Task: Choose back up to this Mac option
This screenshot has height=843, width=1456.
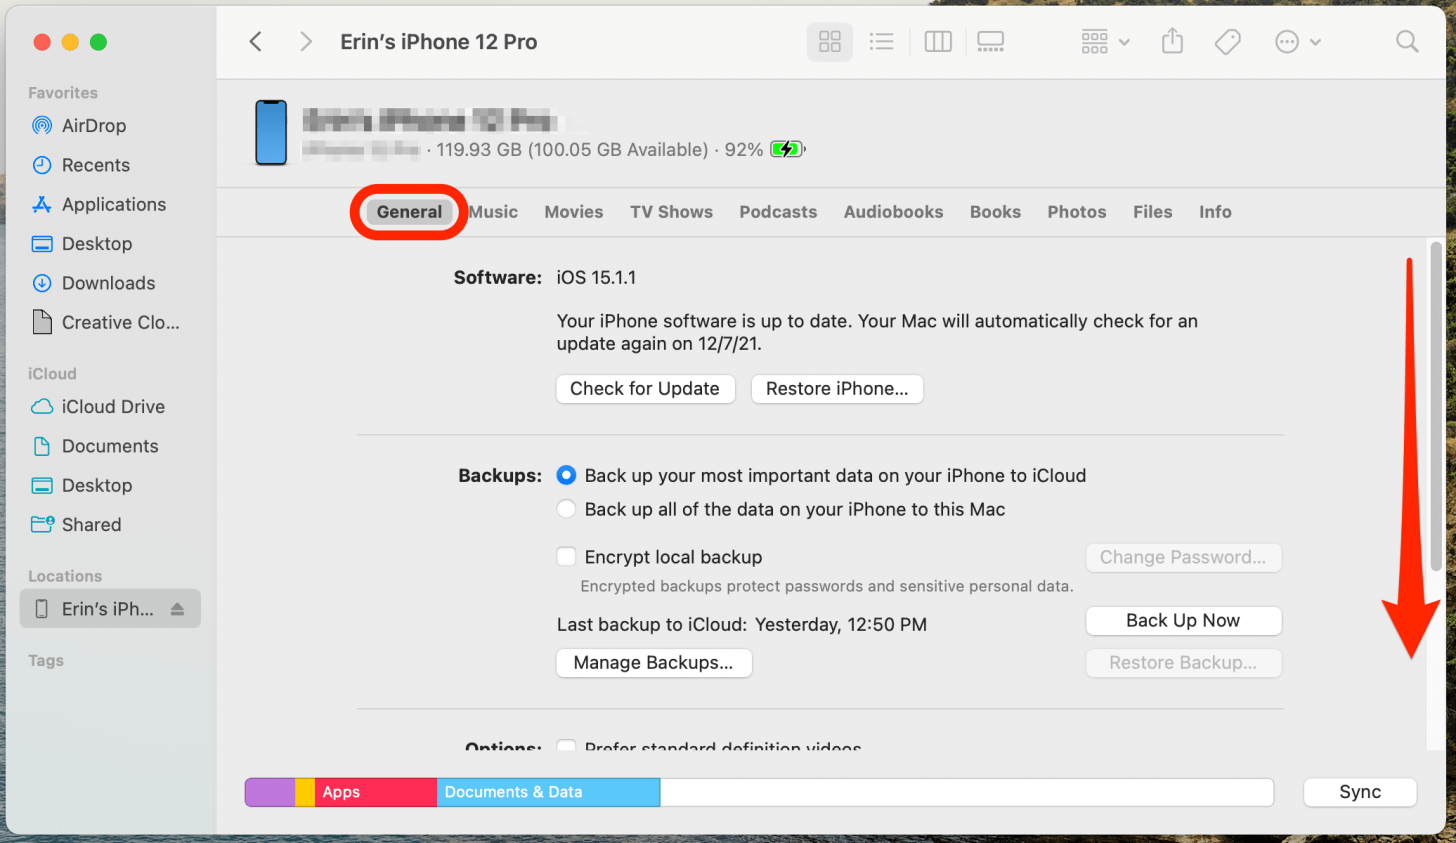Action: pos(566,509)
